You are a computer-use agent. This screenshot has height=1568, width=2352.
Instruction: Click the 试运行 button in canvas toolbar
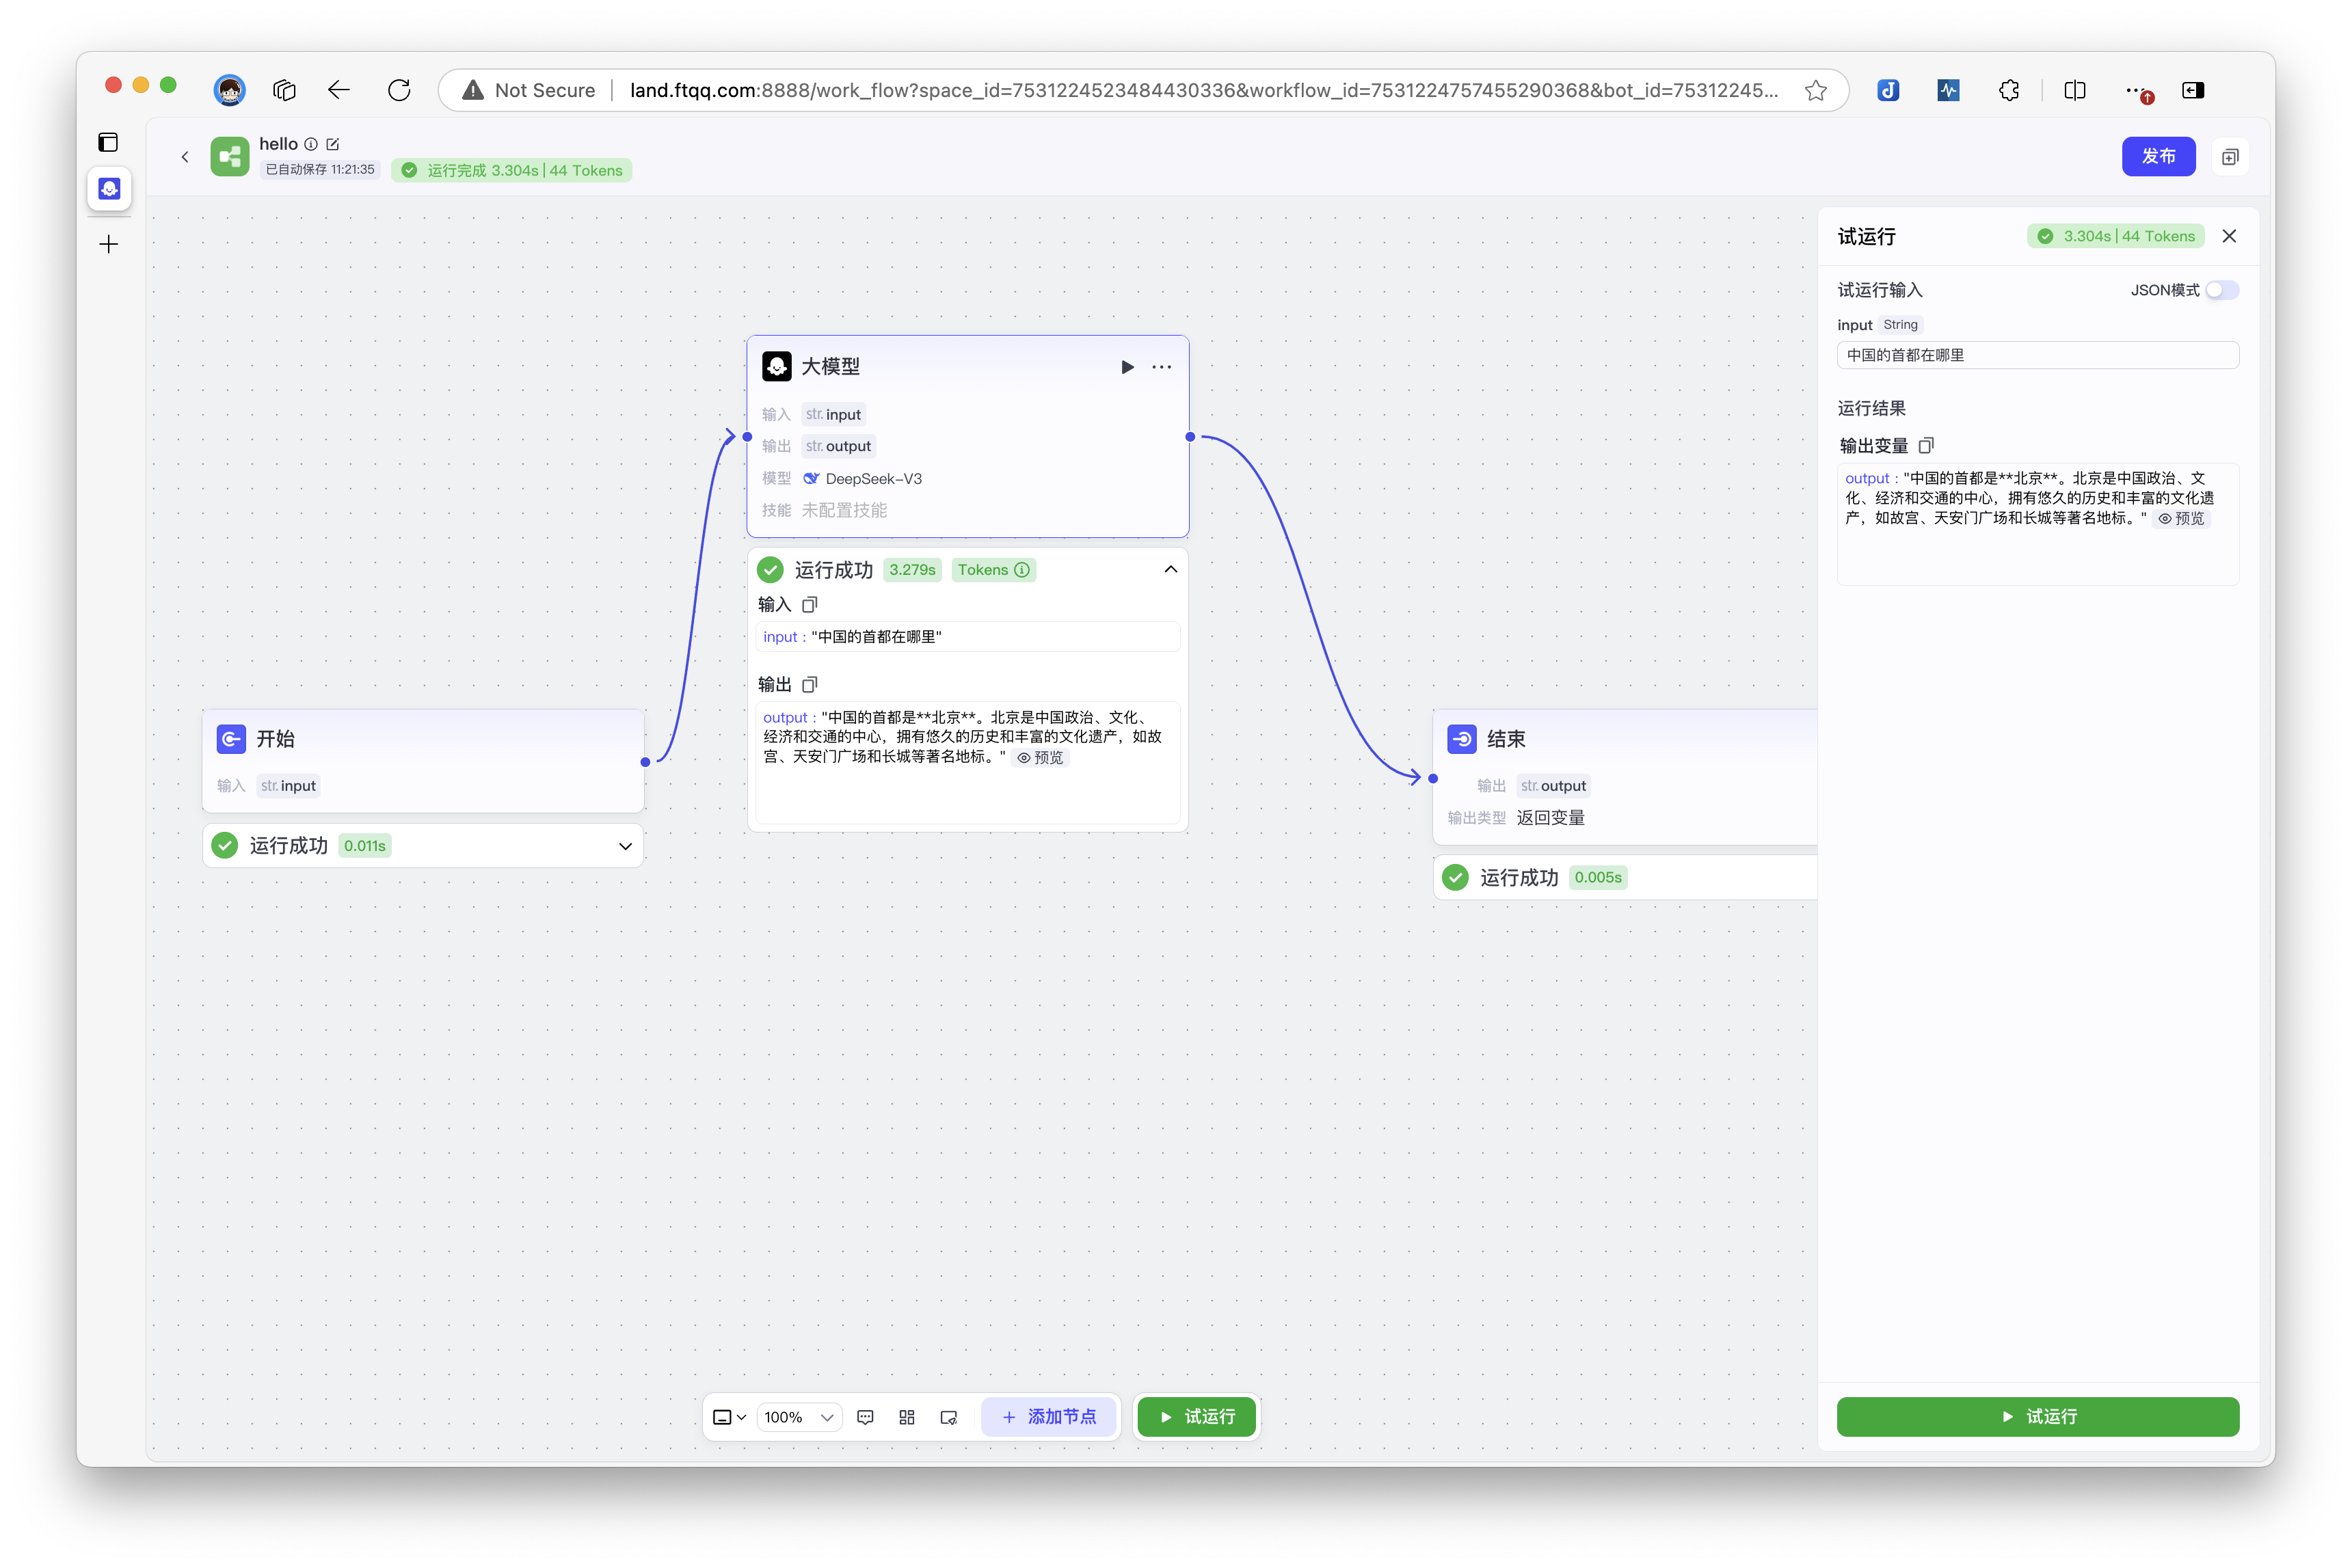[x=1197, y=1417]
